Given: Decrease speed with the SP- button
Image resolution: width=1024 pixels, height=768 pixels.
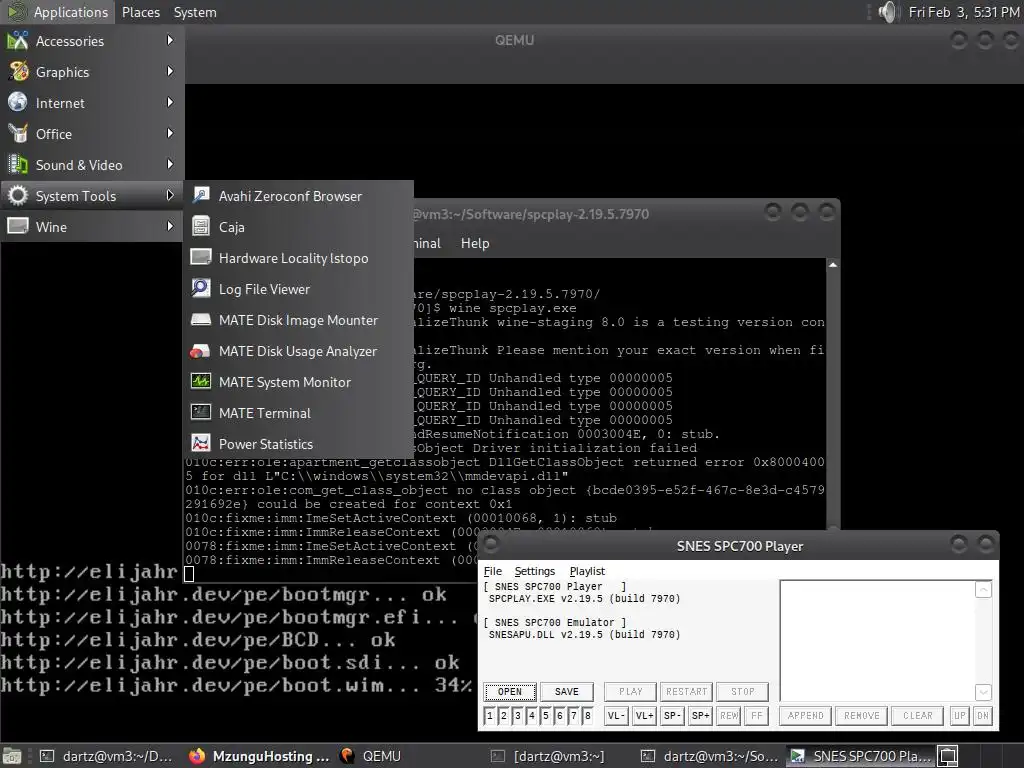Looking at the screenshot, I should pos(673,716).
